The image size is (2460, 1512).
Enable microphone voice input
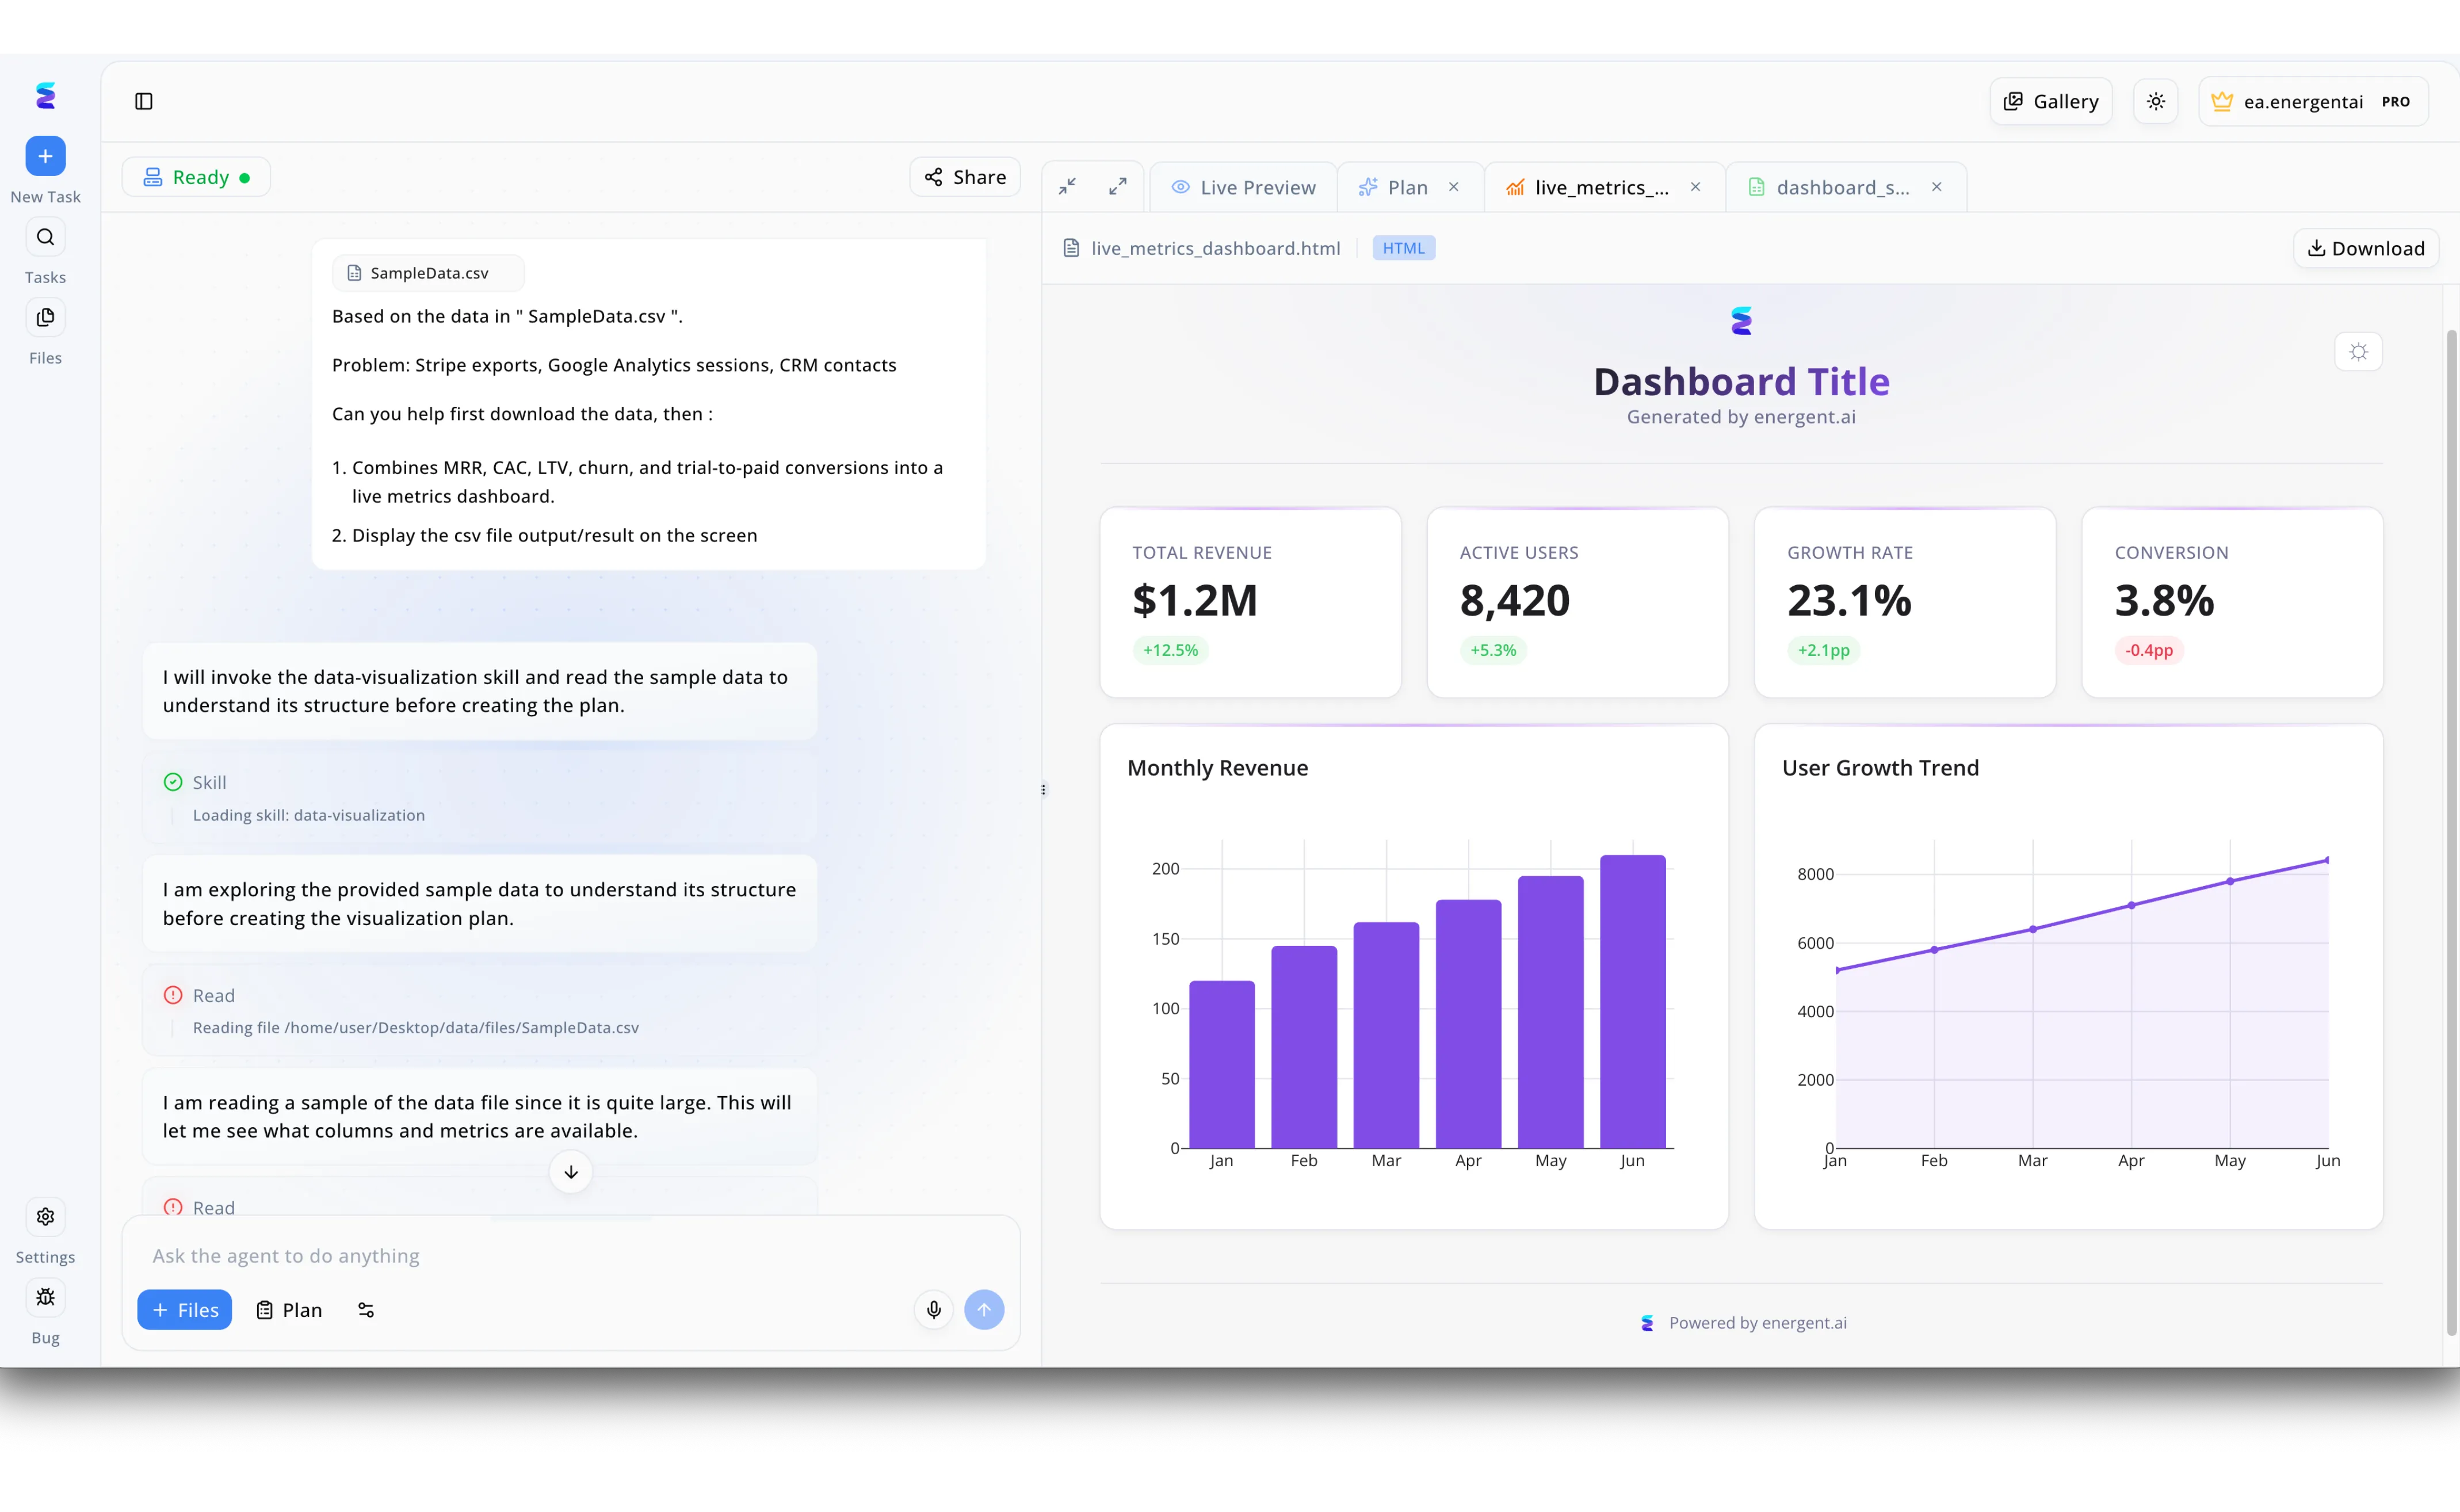933,1309
